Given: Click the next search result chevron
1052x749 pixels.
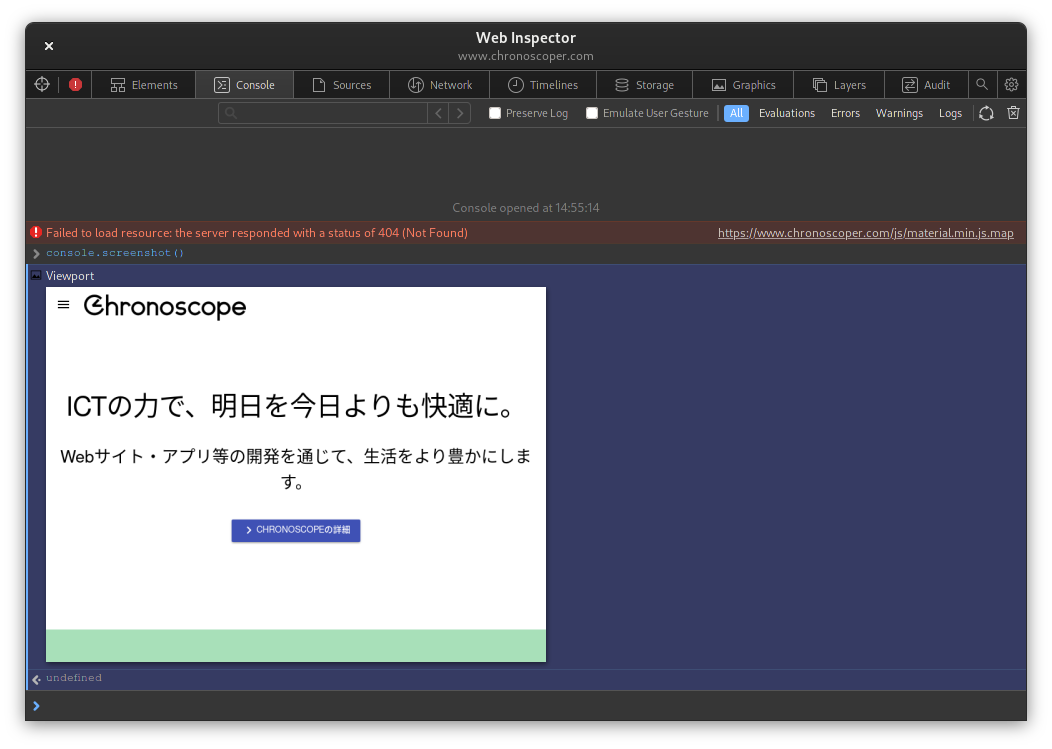Looking at the screenshot, I should pos(460,113).
